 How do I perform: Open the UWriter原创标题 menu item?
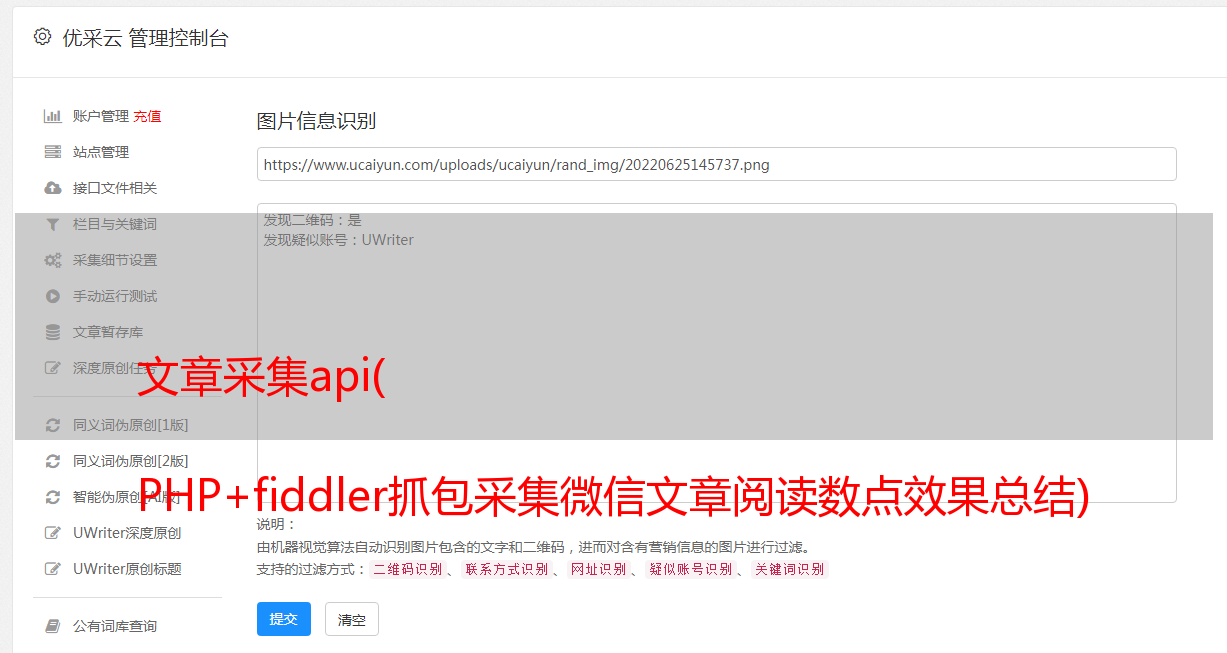click(x=127, y=569)
